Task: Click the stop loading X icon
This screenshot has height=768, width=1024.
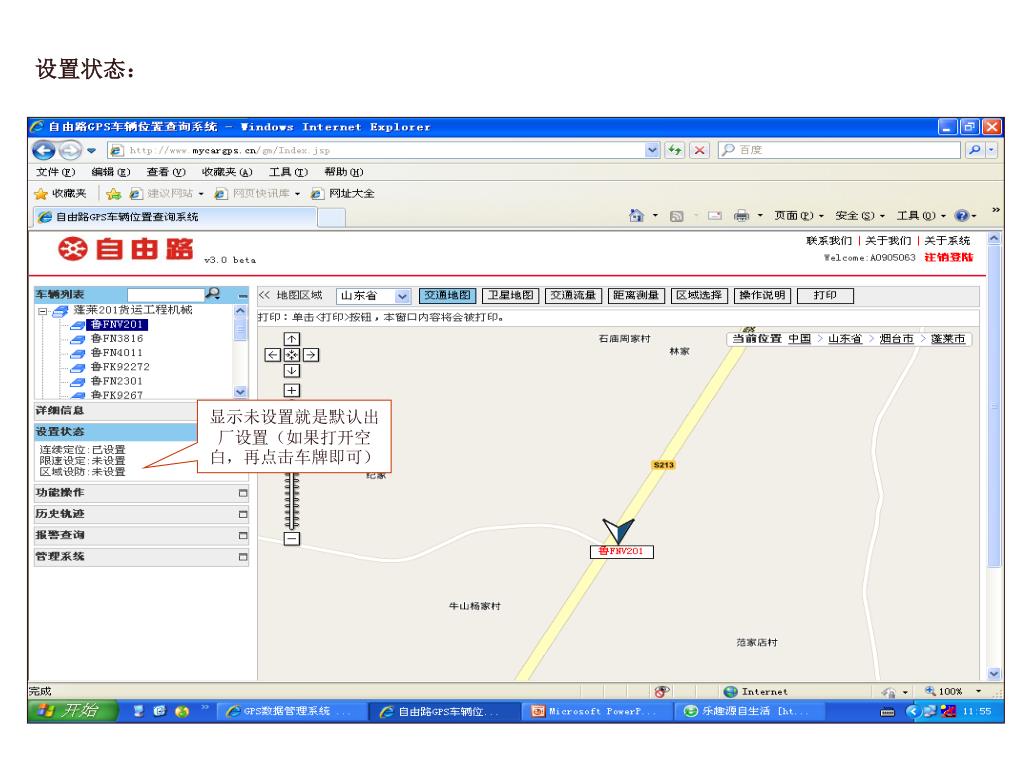Action: coord(699,150)
